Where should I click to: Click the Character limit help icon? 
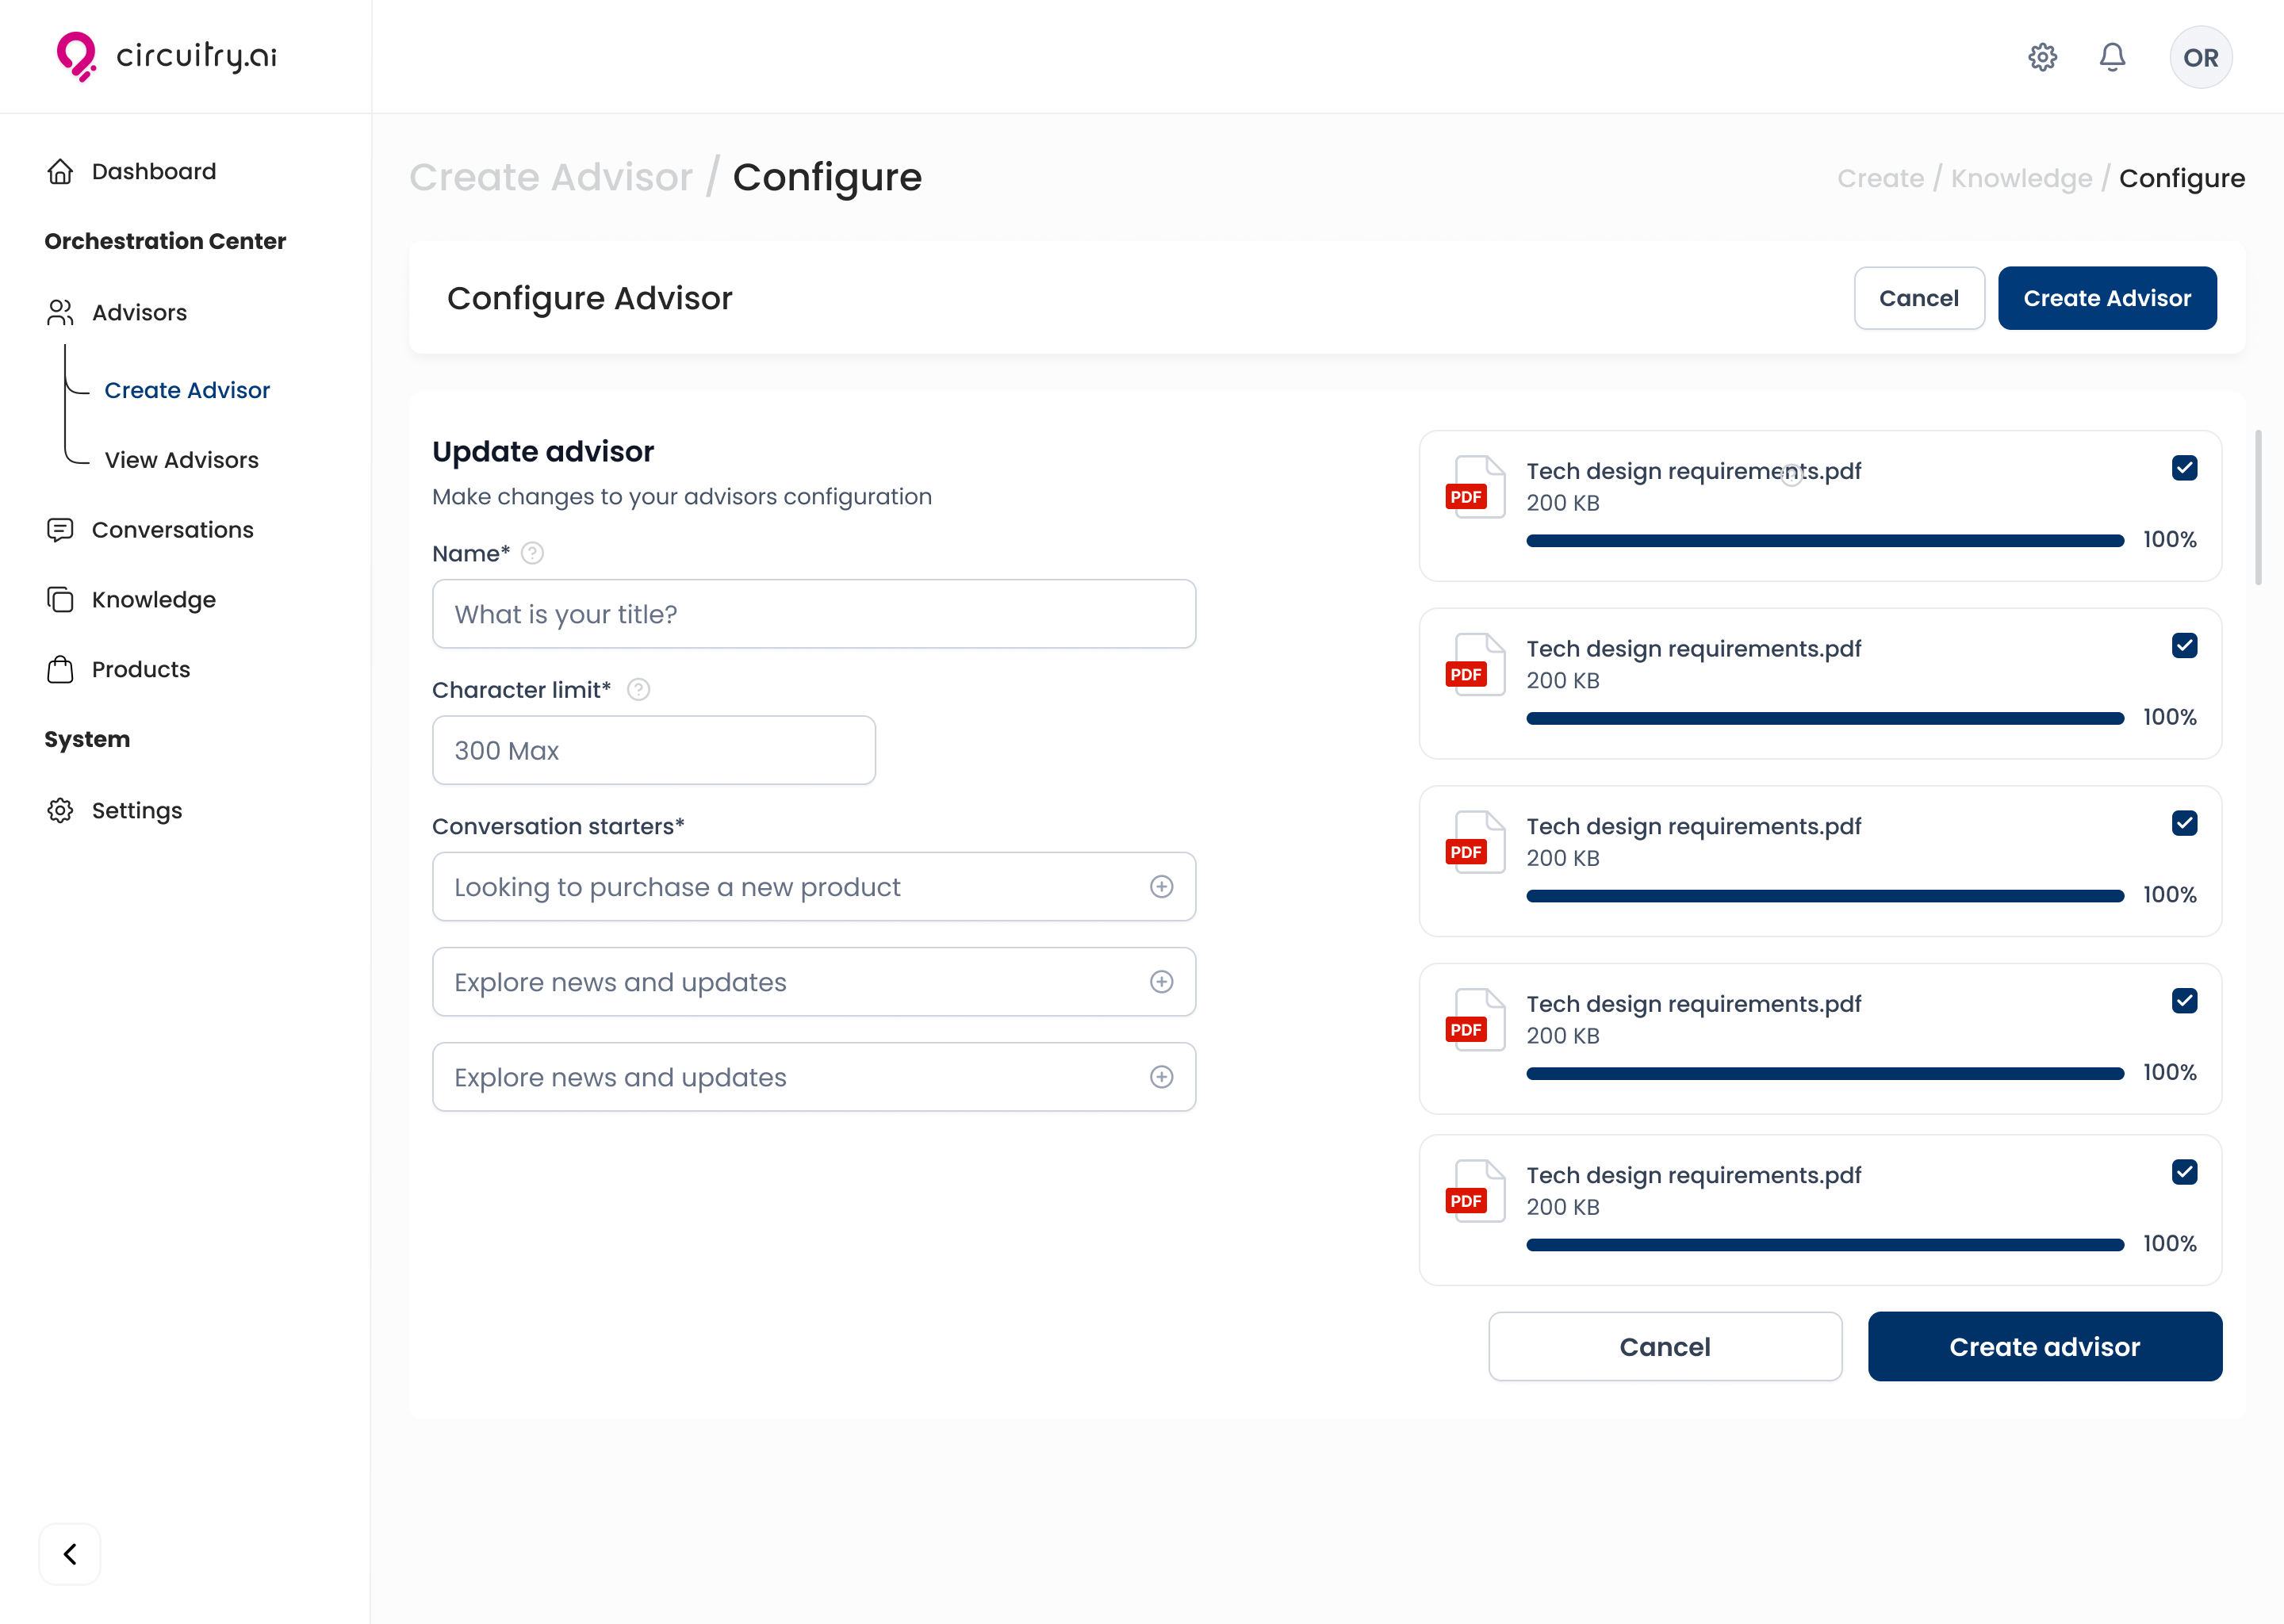point(638,689)
